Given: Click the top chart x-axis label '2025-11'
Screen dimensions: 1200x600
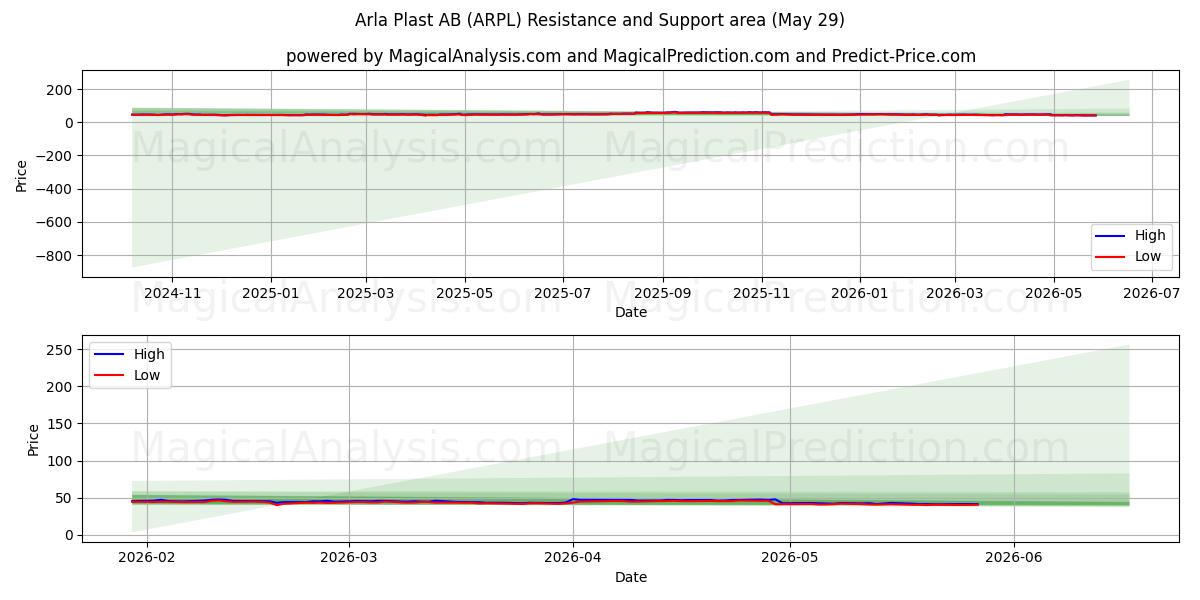Looking at the screenshot, I should coord(762,294).
